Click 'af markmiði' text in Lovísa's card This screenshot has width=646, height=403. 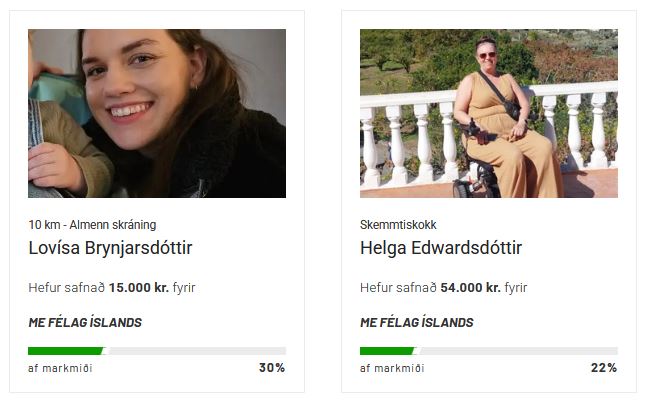coord(60,368)
